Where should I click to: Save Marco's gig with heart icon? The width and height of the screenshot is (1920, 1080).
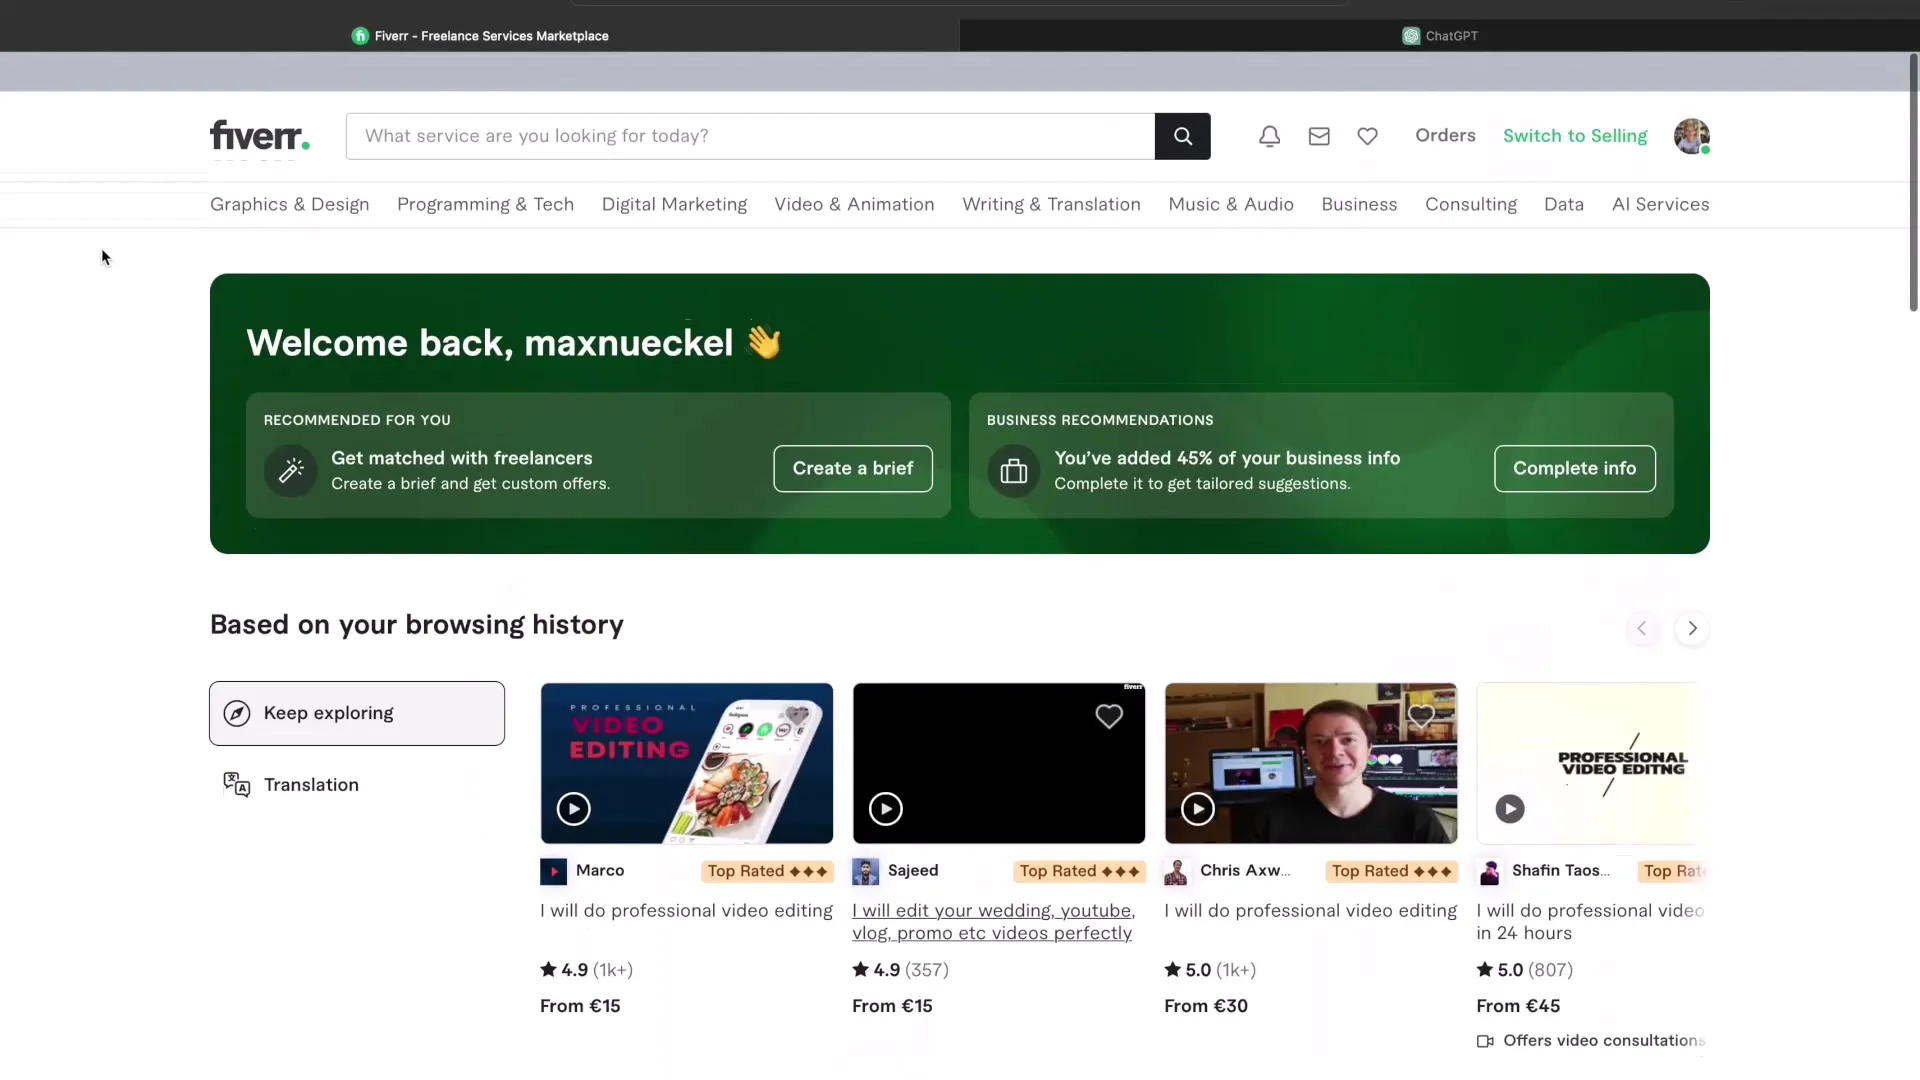coord(797,716)
